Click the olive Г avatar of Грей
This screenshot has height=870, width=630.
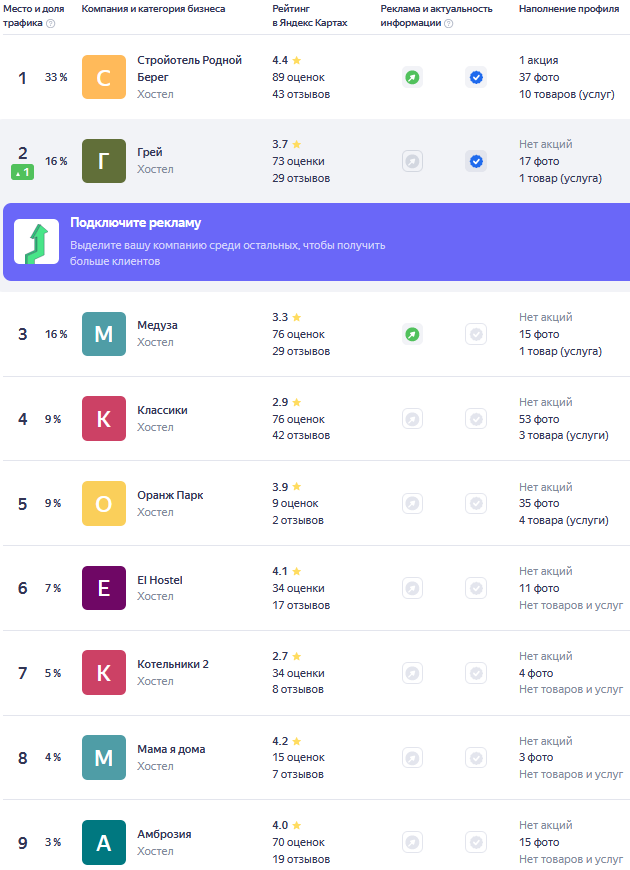pos(104,161)
